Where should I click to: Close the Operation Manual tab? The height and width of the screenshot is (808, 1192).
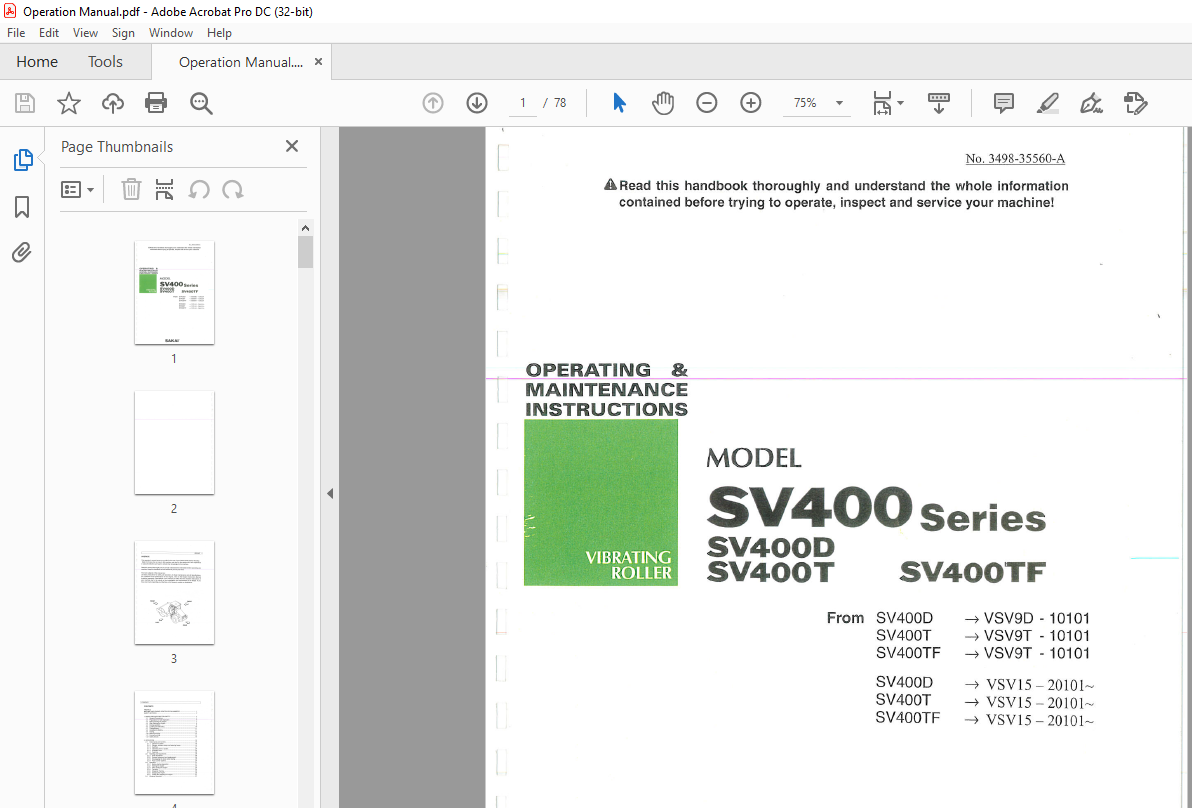point(319,62)
